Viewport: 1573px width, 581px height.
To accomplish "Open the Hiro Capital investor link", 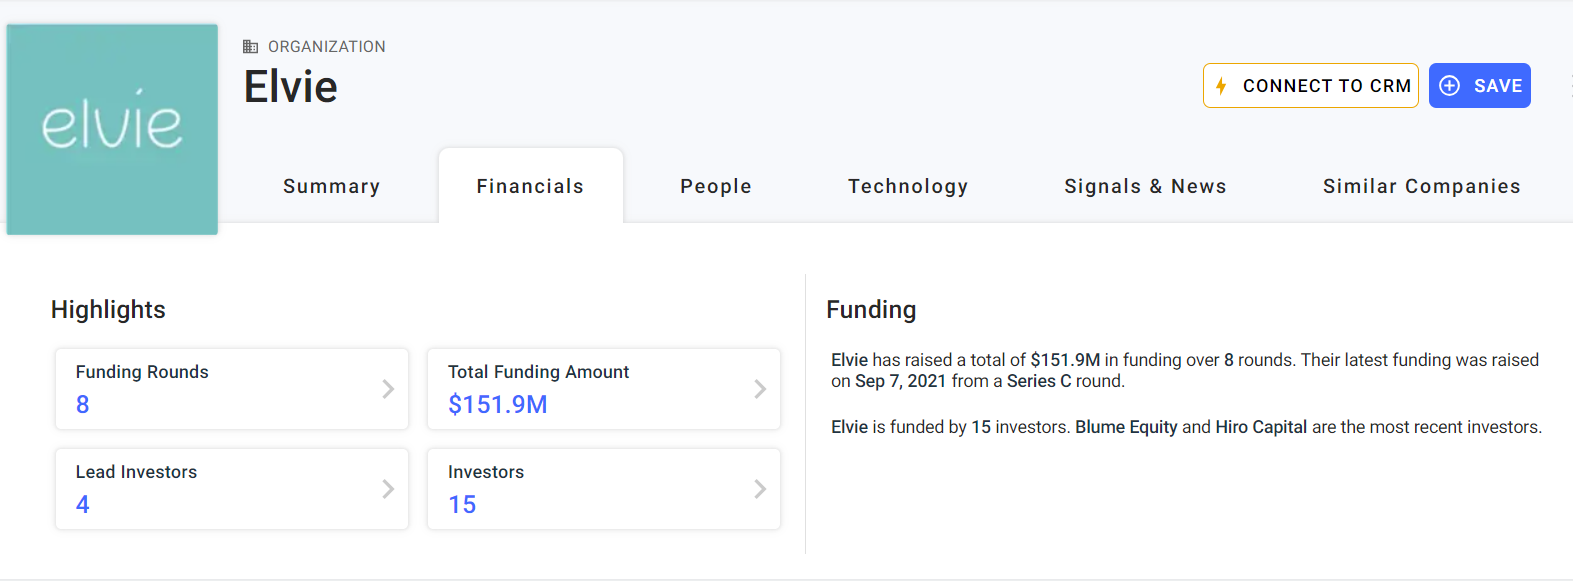I will [1261, 427].
